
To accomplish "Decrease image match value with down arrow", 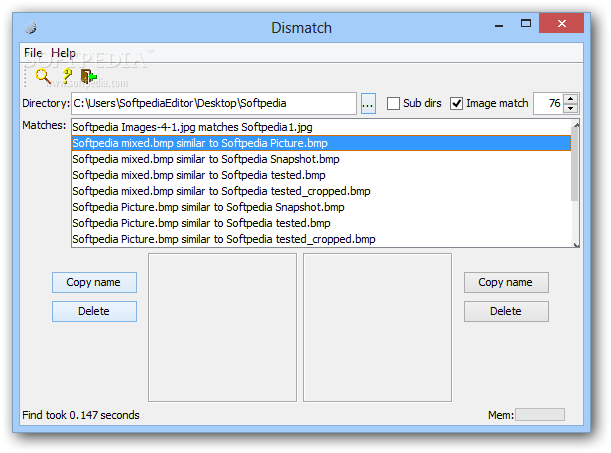I will tap(570, 108).
